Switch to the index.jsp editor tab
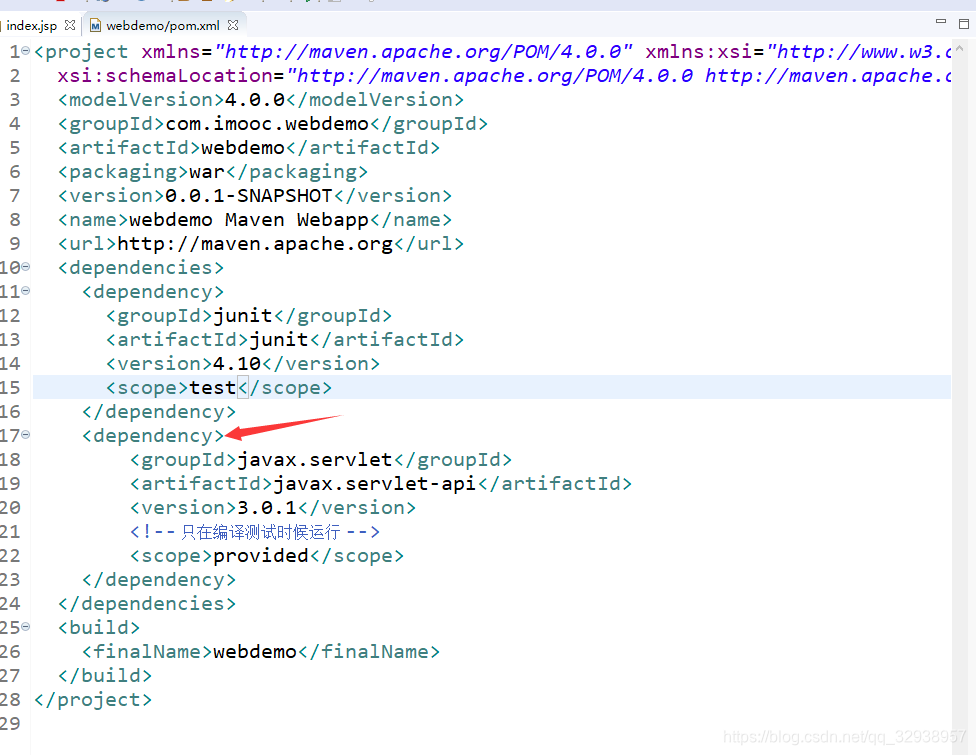Screen dimensions: 976x755 (x=31, y=26)
